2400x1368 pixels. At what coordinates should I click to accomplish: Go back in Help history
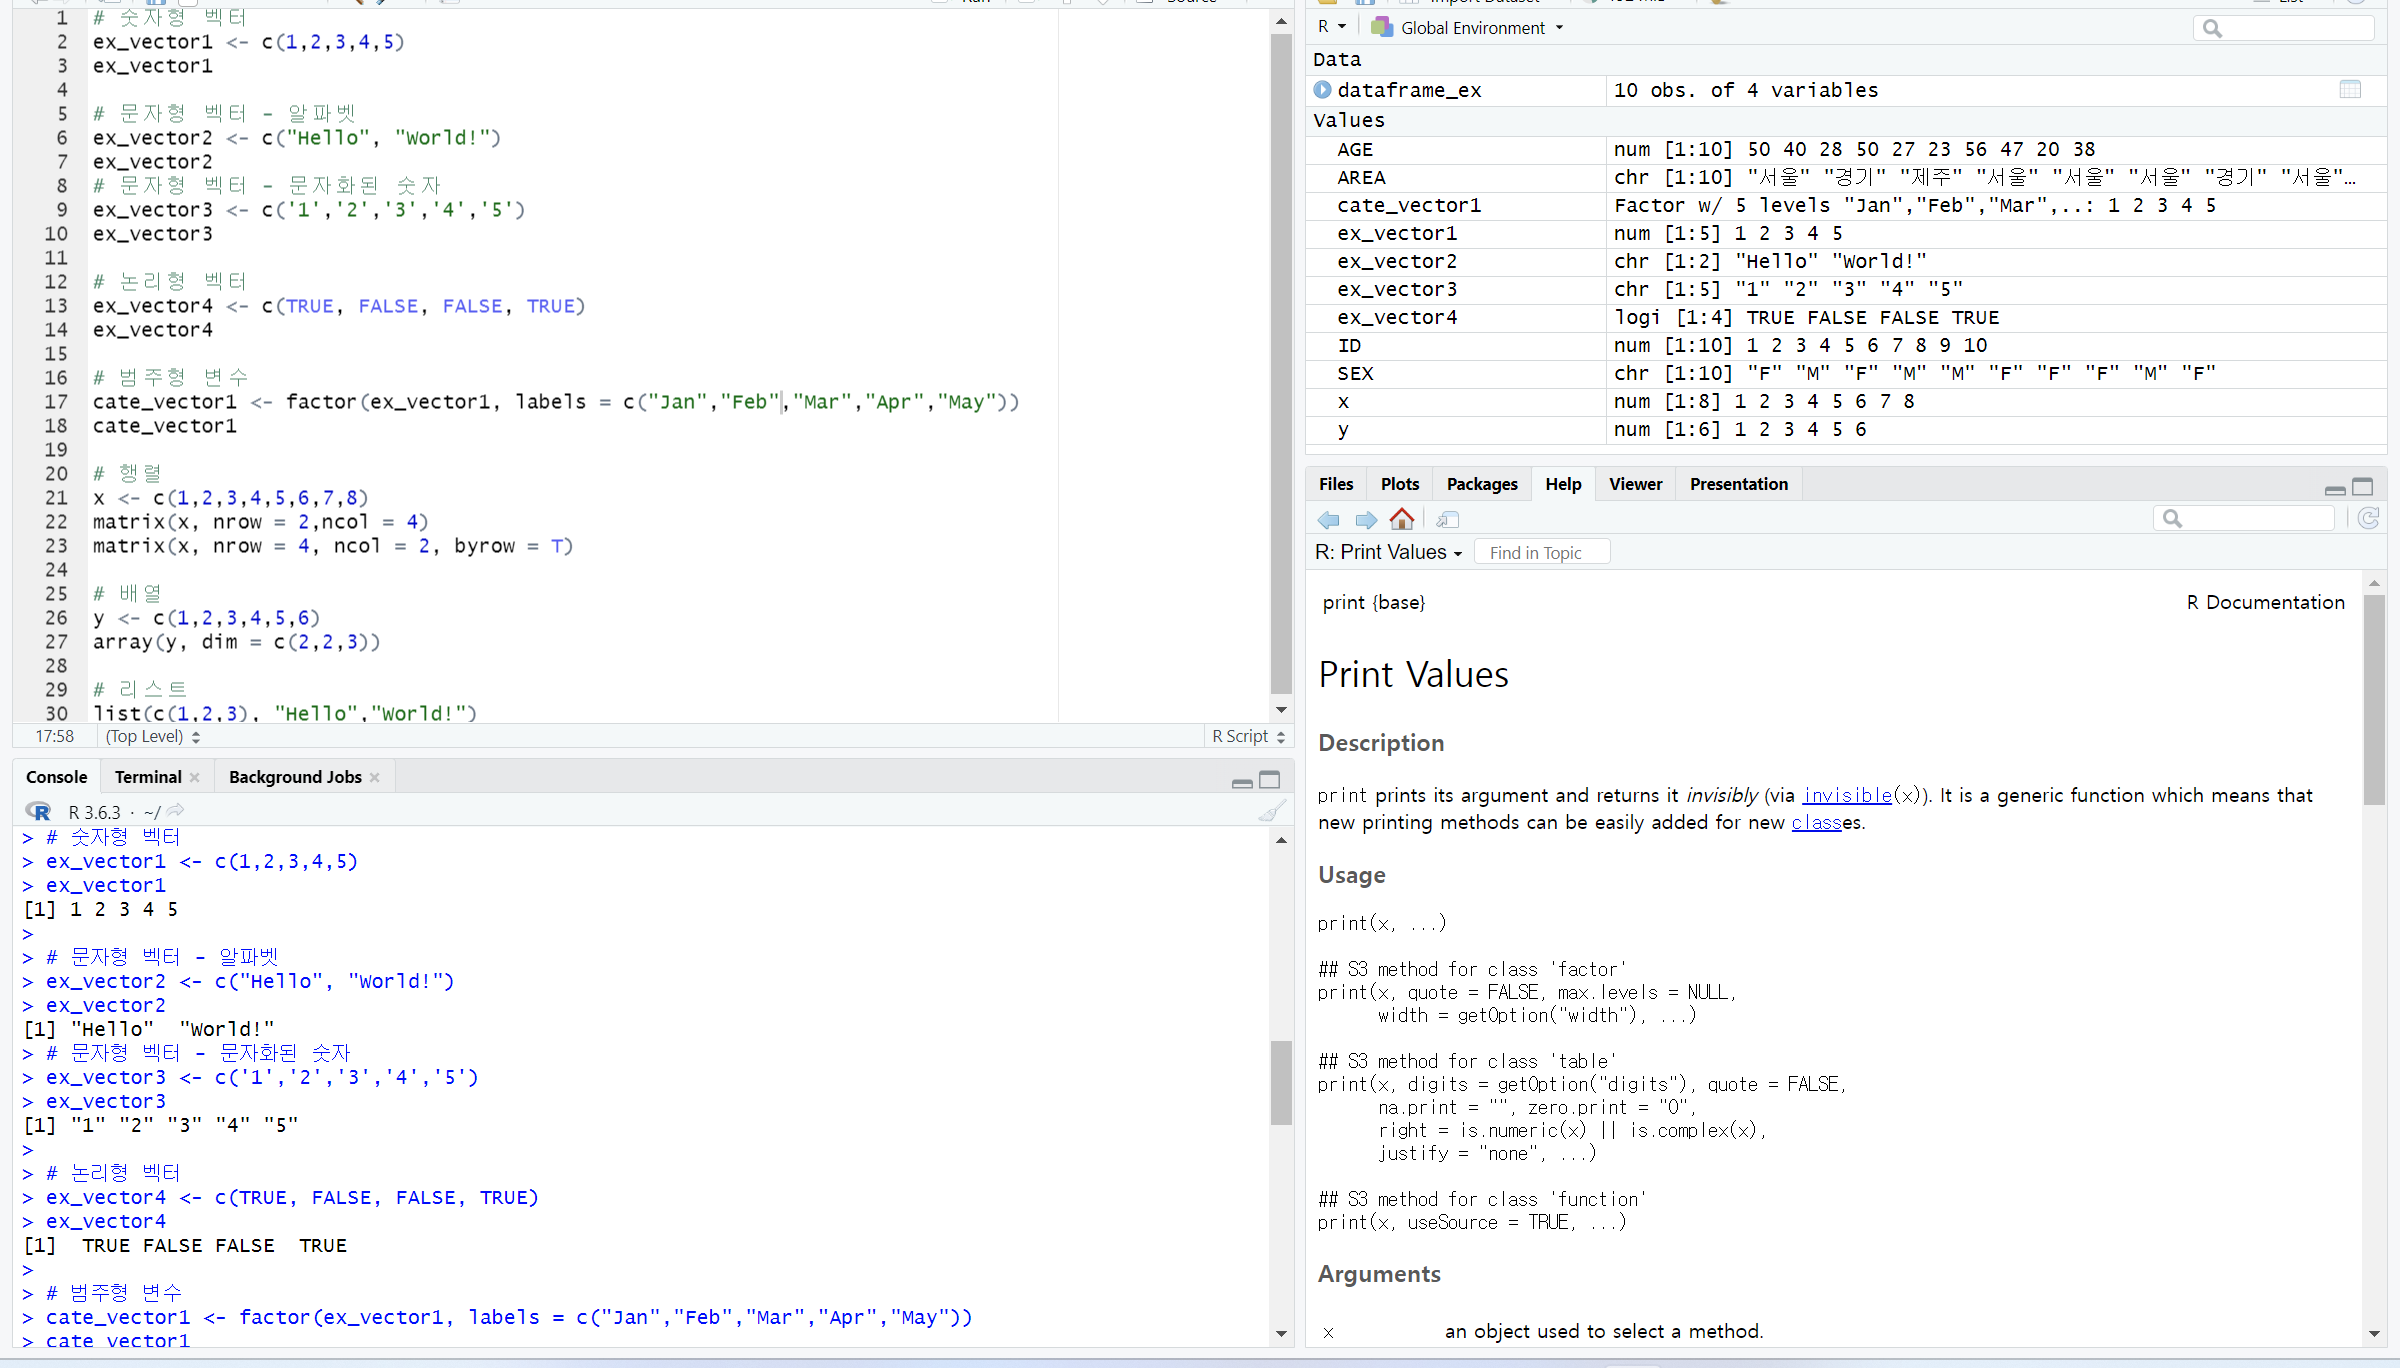[1328, 519]
